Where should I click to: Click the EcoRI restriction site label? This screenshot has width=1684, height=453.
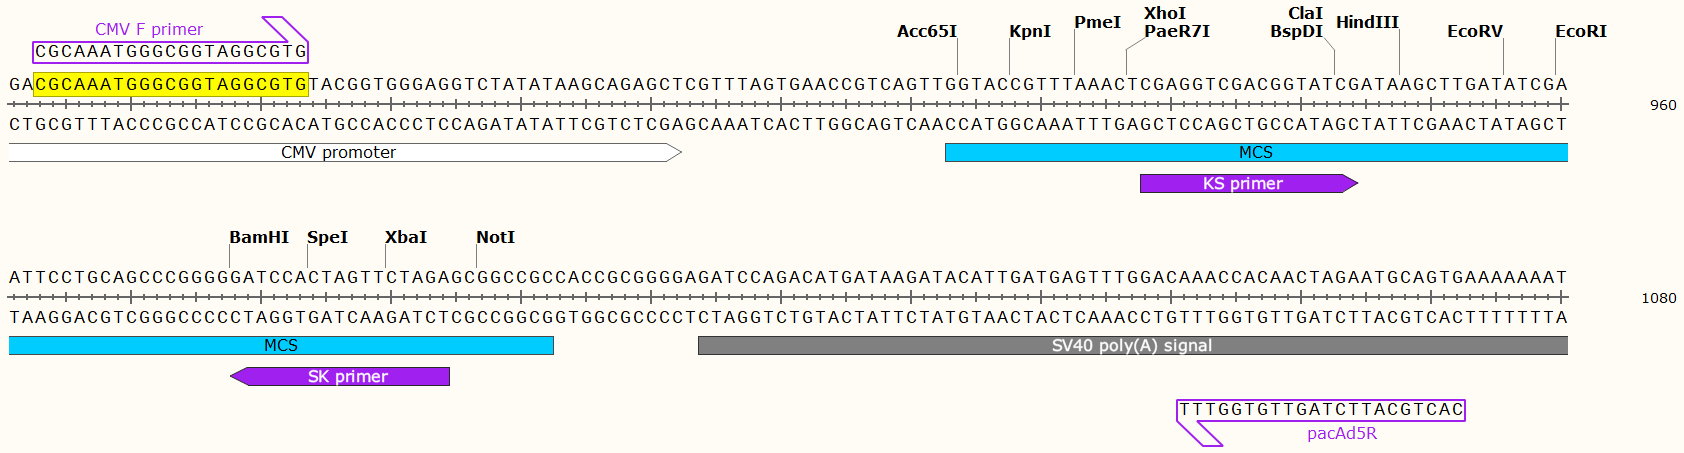(x=1581, y=31)
